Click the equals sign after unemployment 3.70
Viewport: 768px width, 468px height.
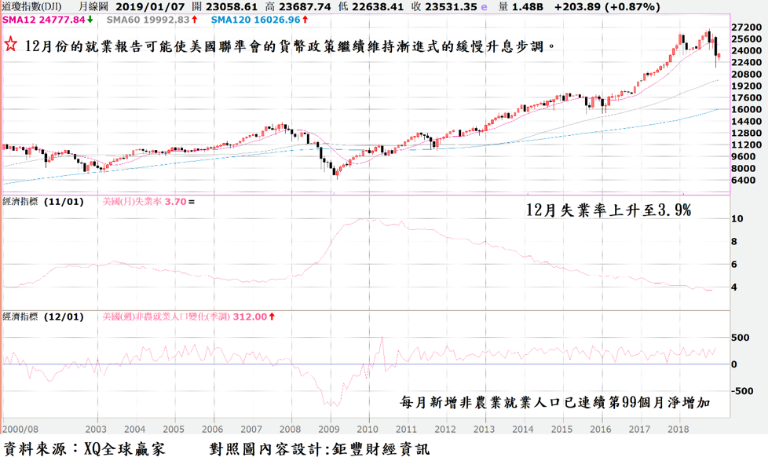[191, 201]
